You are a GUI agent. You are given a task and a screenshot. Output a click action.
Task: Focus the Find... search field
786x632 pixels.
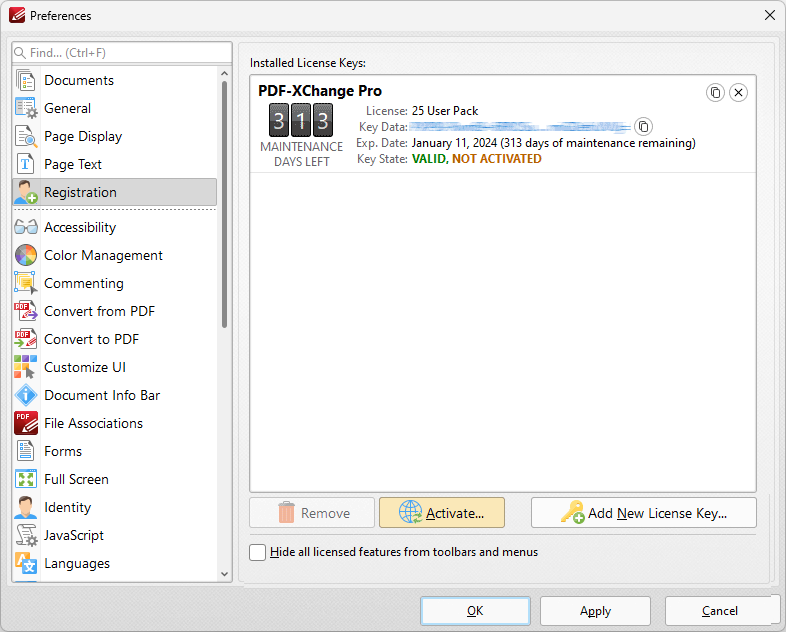point(122,53)
